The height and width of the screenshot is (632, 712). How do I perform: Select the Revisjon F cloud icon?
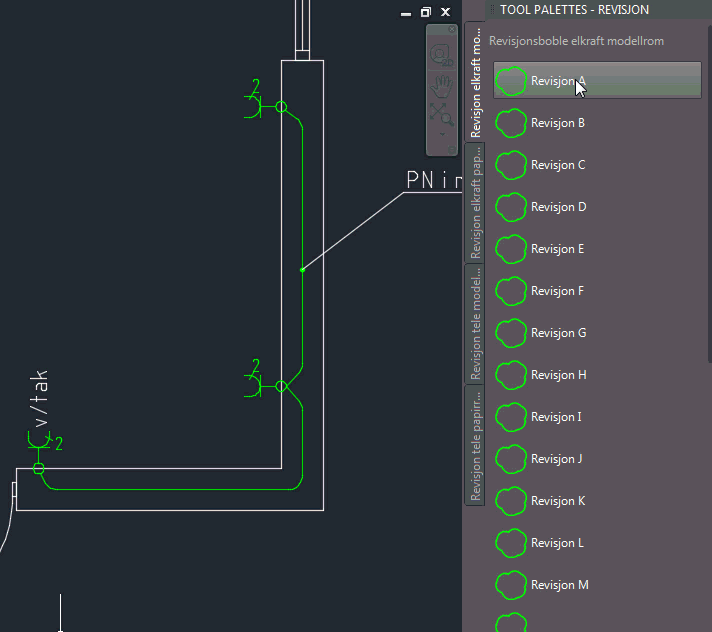pos(512,291)
